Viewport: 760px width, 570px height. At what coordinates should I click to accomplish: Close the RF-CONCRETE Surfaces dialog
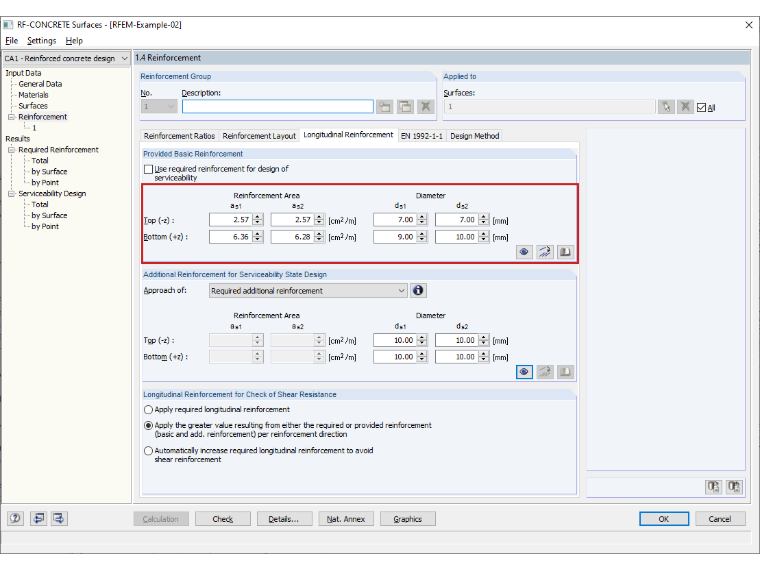coord(749,25)
